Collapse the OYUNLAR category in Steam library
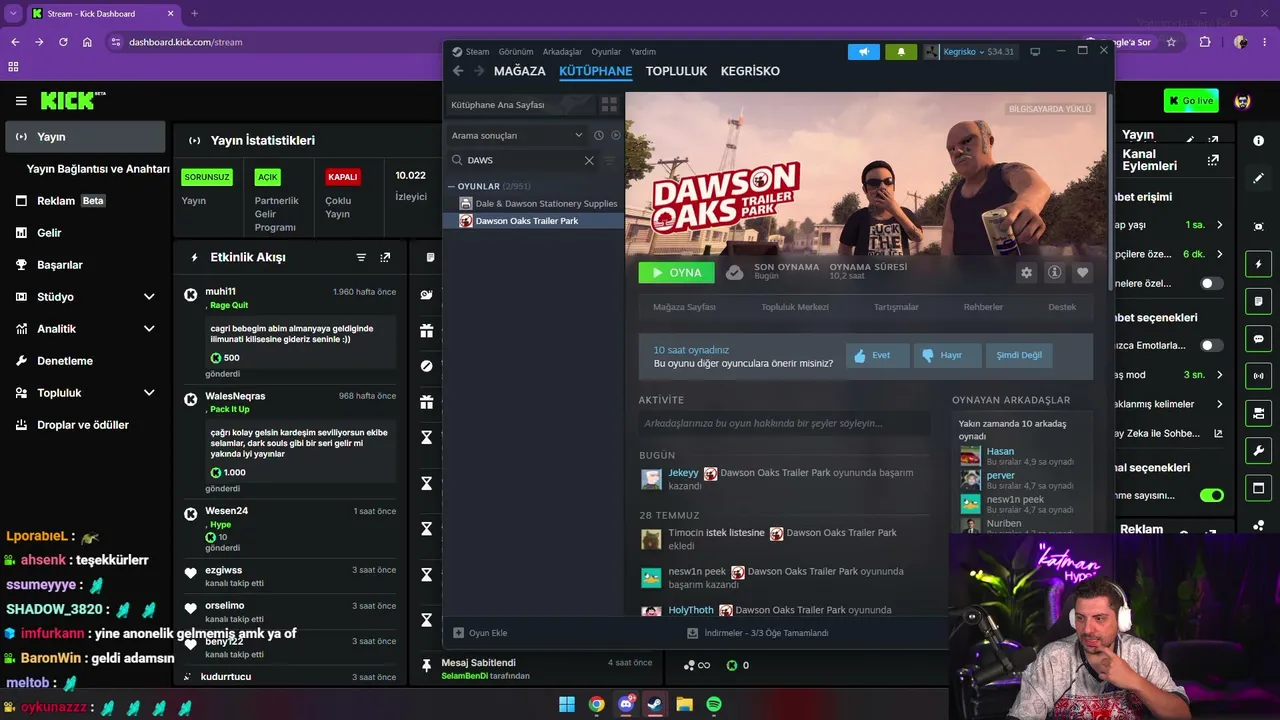Viewport: 1280px width, 720px height. (452, 186)
